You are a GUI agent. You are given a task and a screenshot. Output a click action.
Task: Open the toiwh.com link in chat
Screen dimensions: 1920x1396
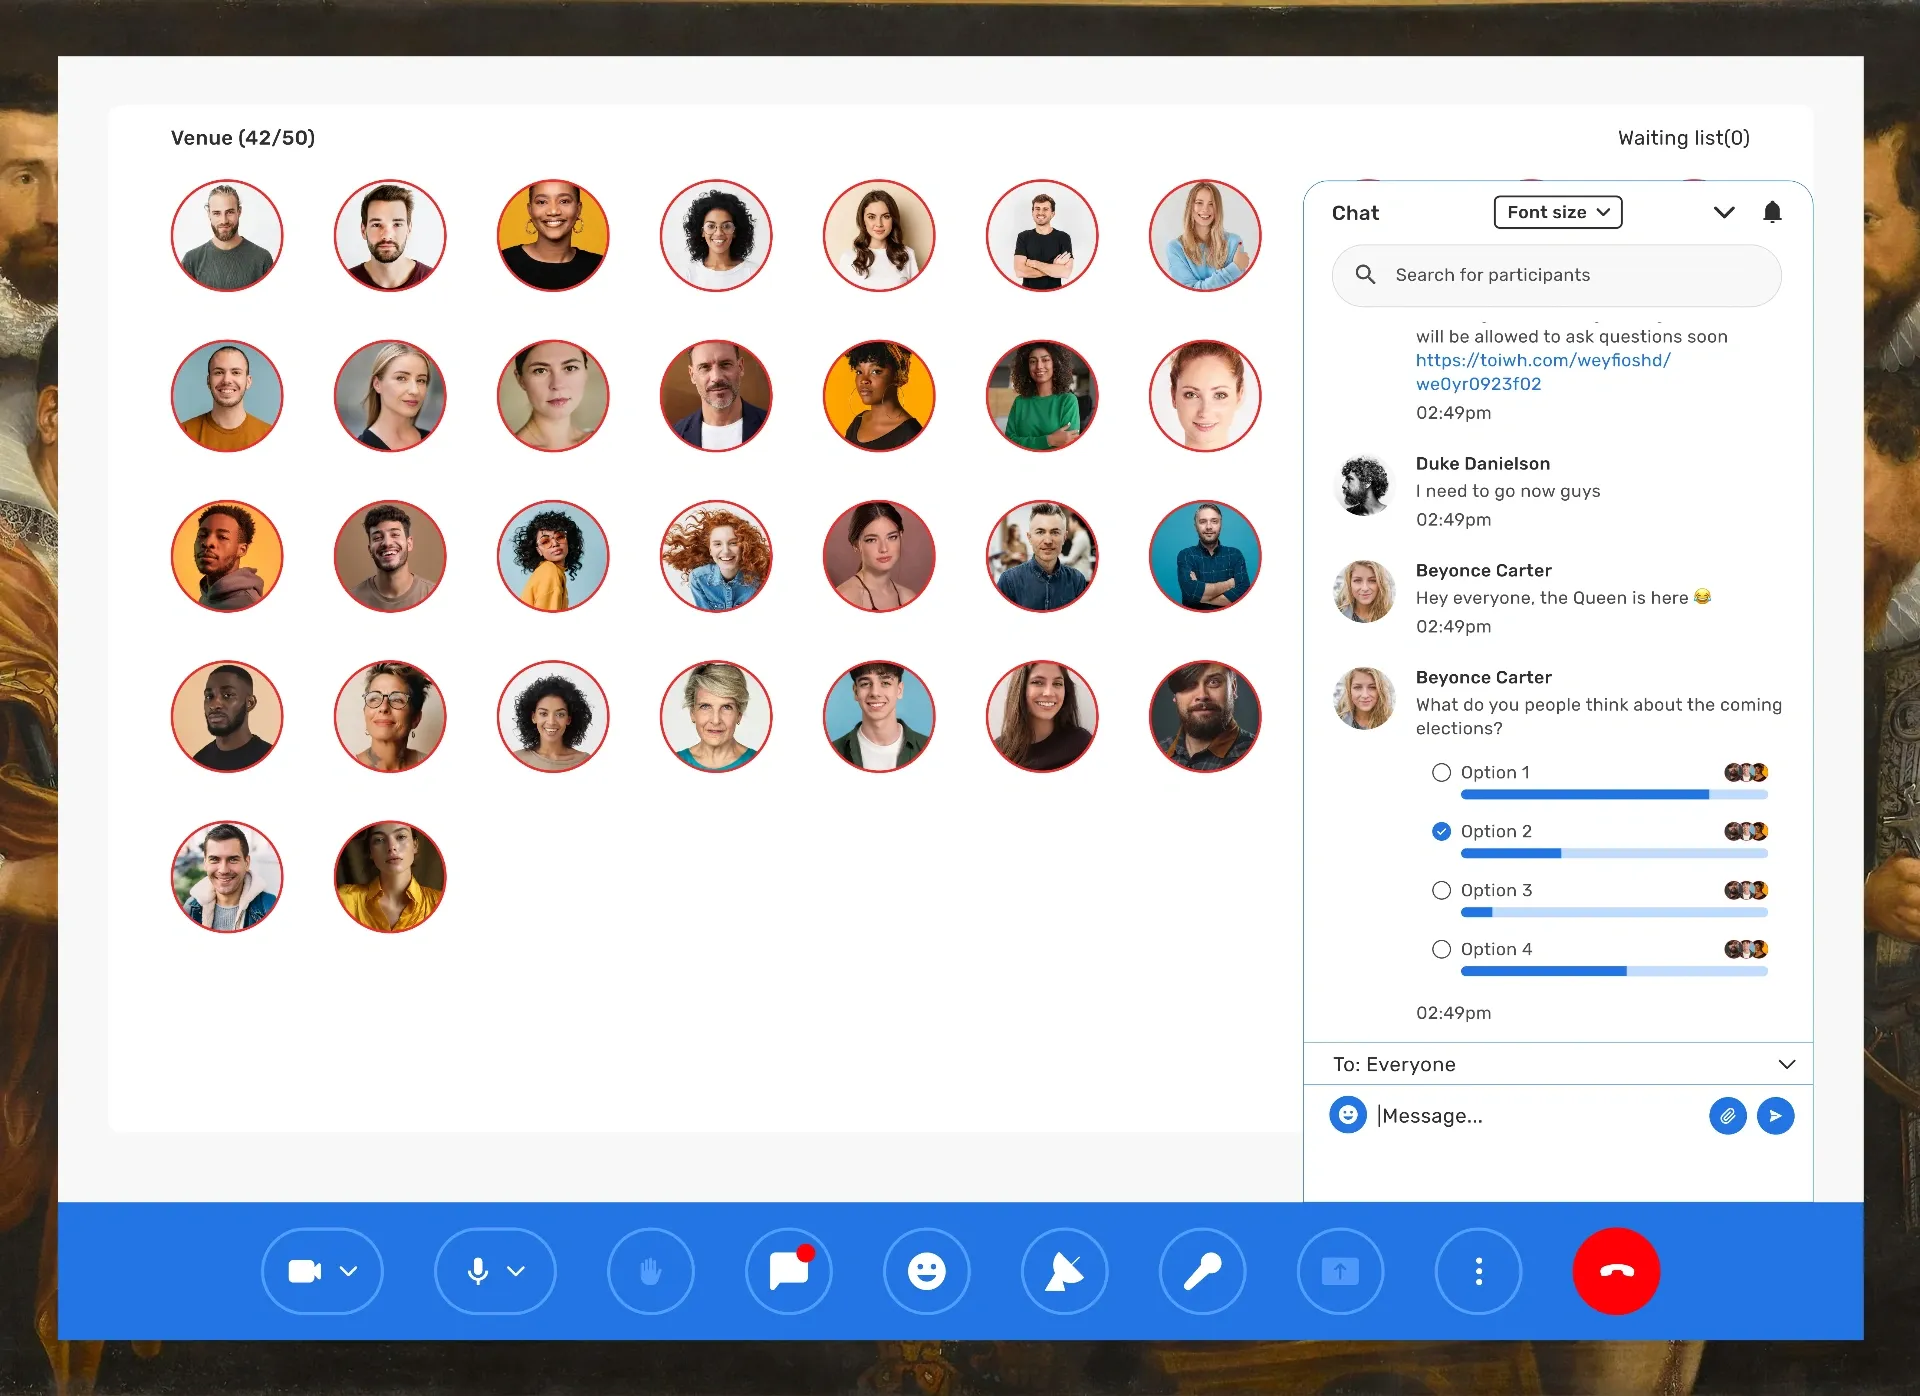point(1543,372)
